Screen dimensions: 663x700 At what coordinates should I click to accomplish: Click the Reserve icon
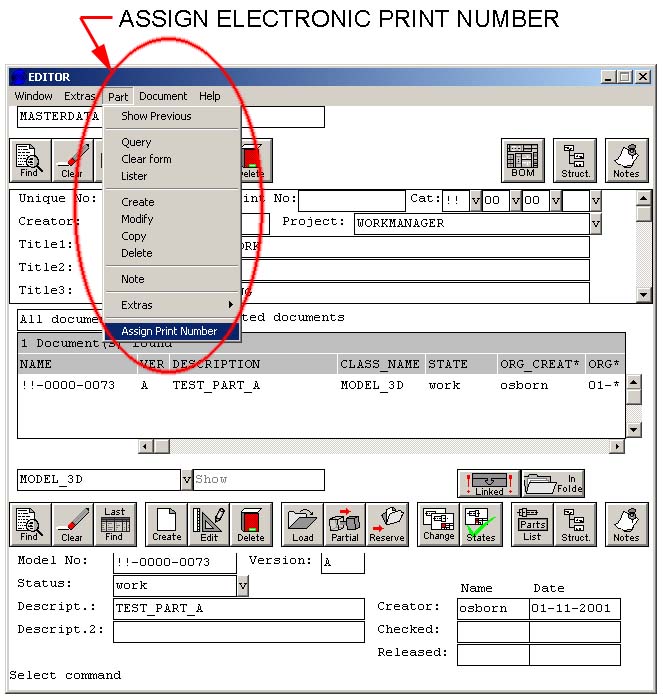[387, 524]
